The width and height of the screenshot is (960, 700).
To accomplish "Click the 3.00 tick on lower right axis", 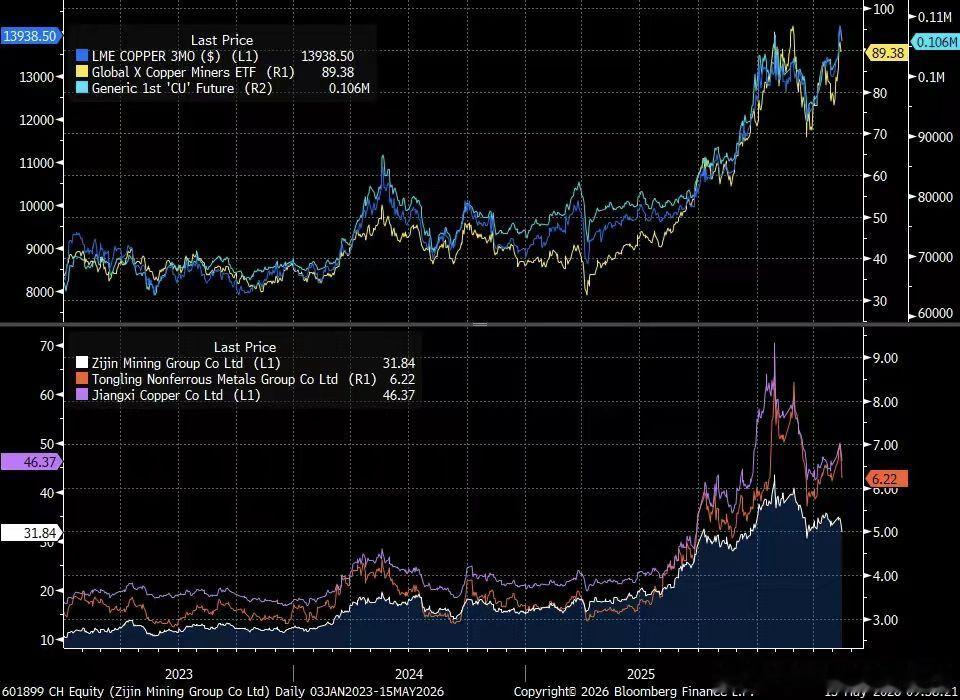I will point(885,620).
